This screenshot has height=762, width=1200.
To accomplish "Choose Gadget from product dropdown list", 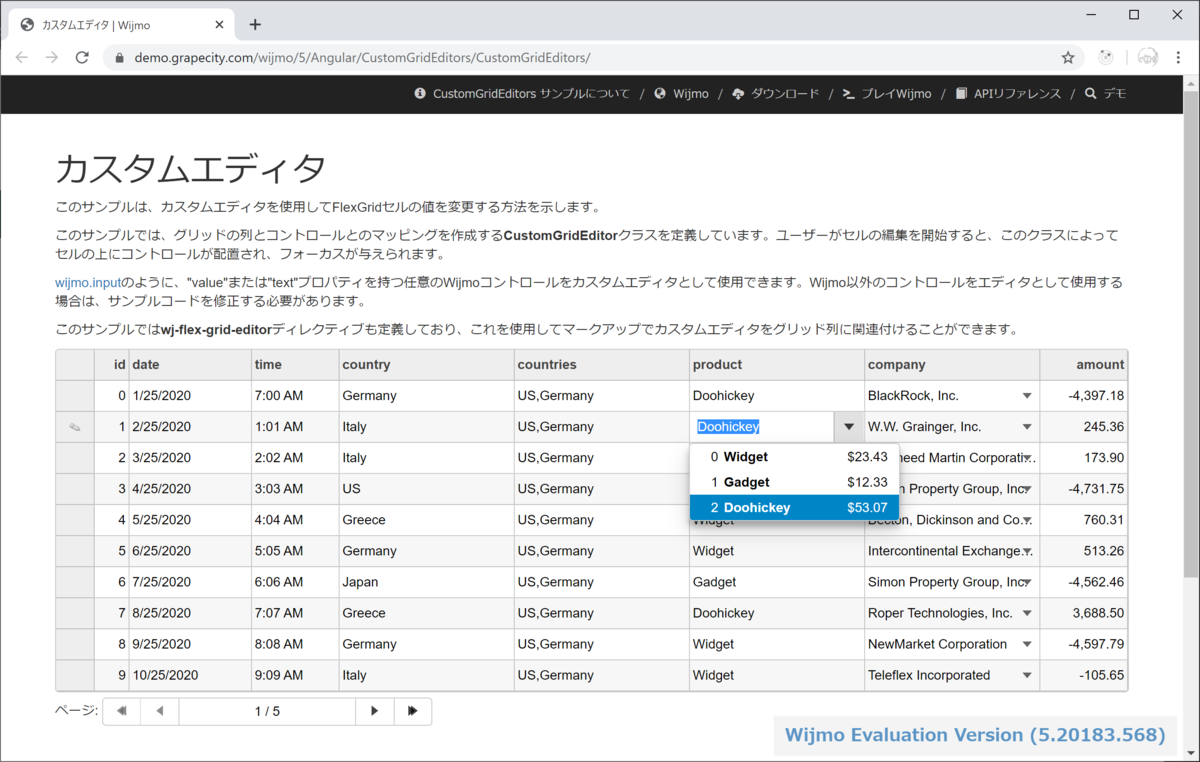I will coord(794,482).
